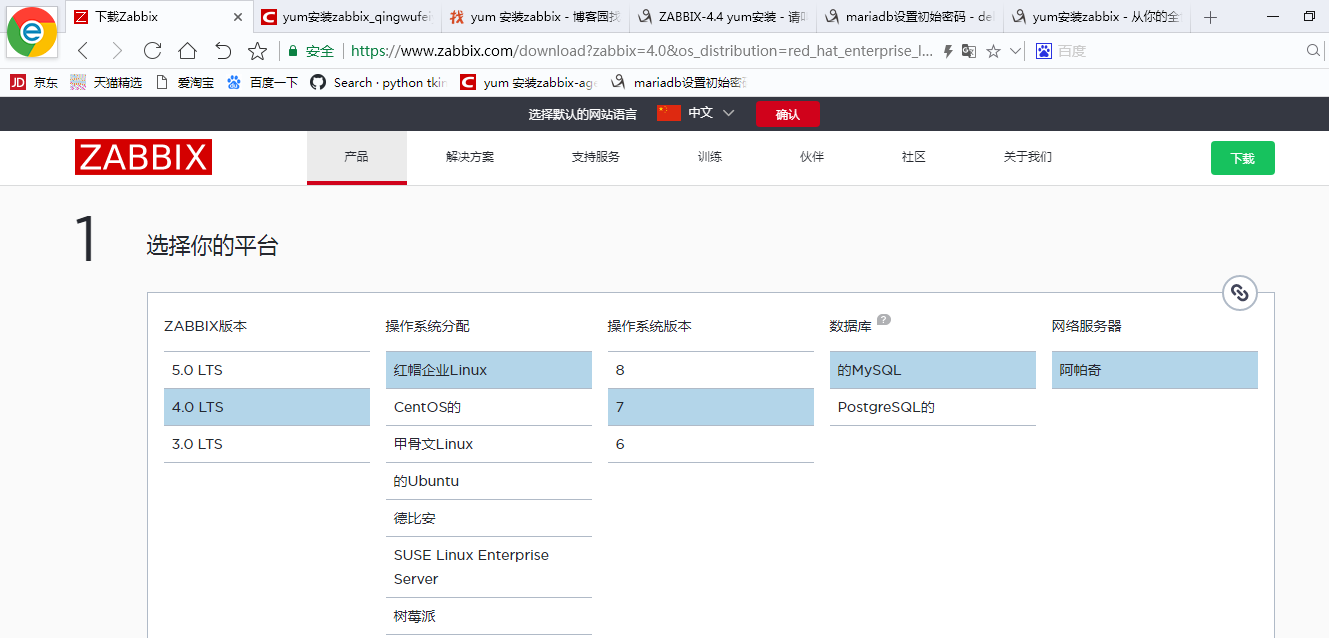Open the 关于我们 menu
Image resolution: width=1329 pixels, height=638 pixels.
pyautogui.click(x=1027, y=157)
